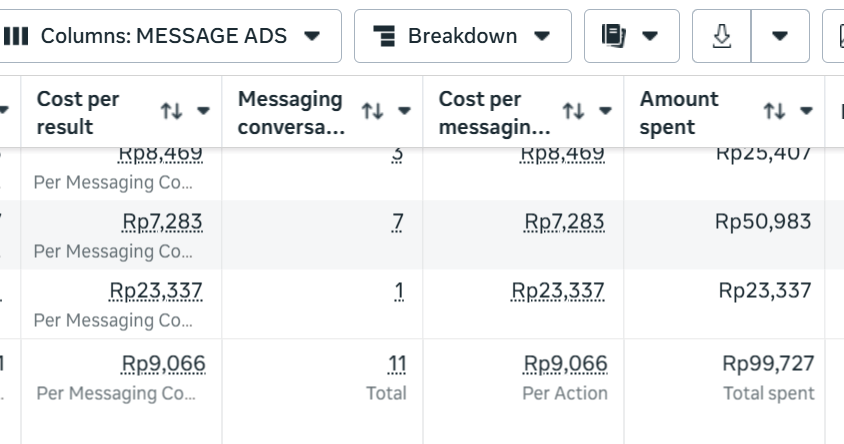Sort by Messaging conversations arrows icon

pyautogui.click(x=372, y=111)
